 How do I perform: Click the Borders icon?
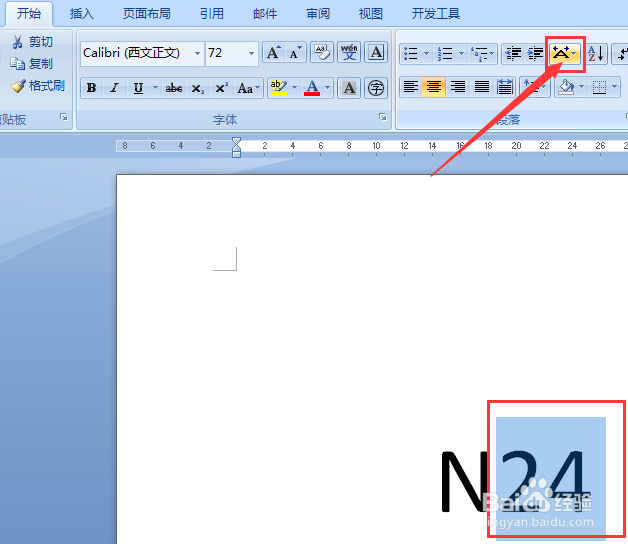click(599, 87)
